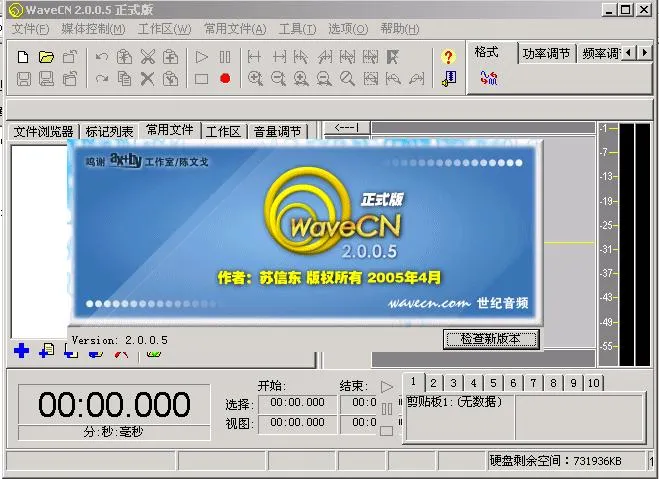
Task: Click the add document plus icon beside blue plus
Action: point(46,350)
